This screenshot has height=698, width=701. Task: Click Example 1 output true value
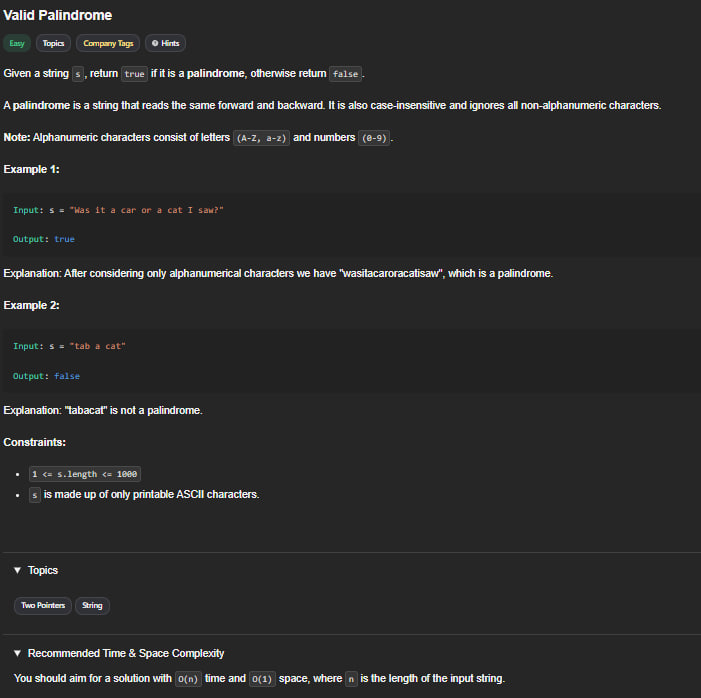coord(64,239)
